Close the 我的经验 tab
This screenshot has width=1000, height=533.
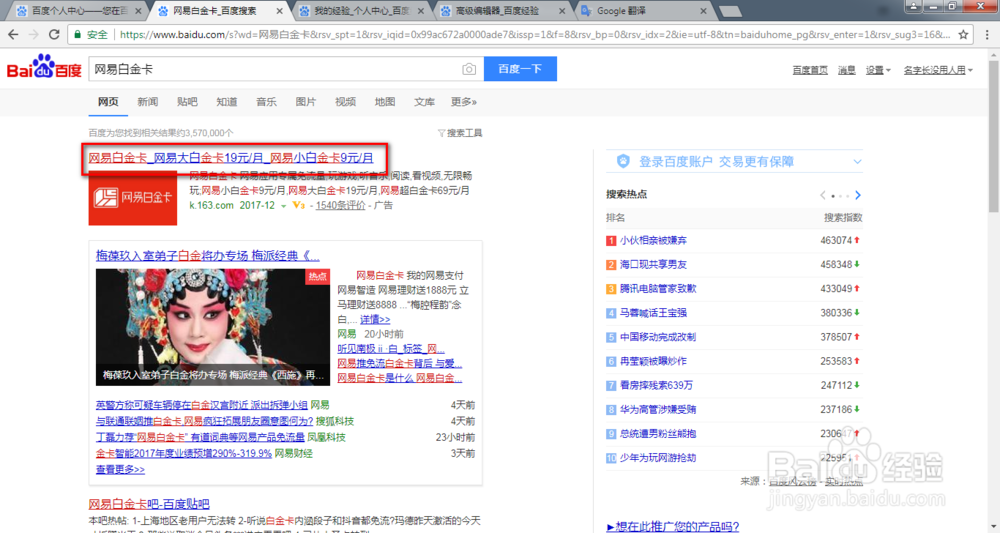pyautogui.click(x=421, y=11)
